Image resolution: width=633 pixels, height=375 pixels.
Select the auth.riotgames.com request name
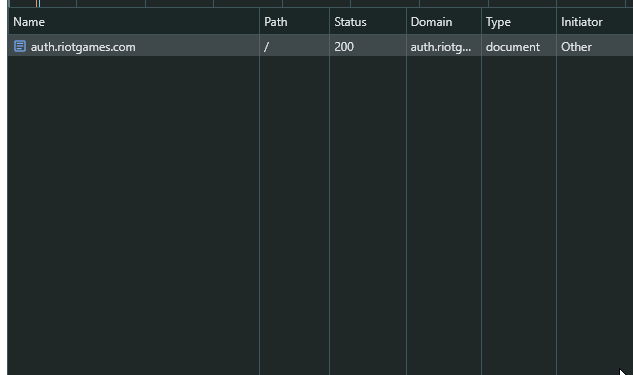point(83,47)
